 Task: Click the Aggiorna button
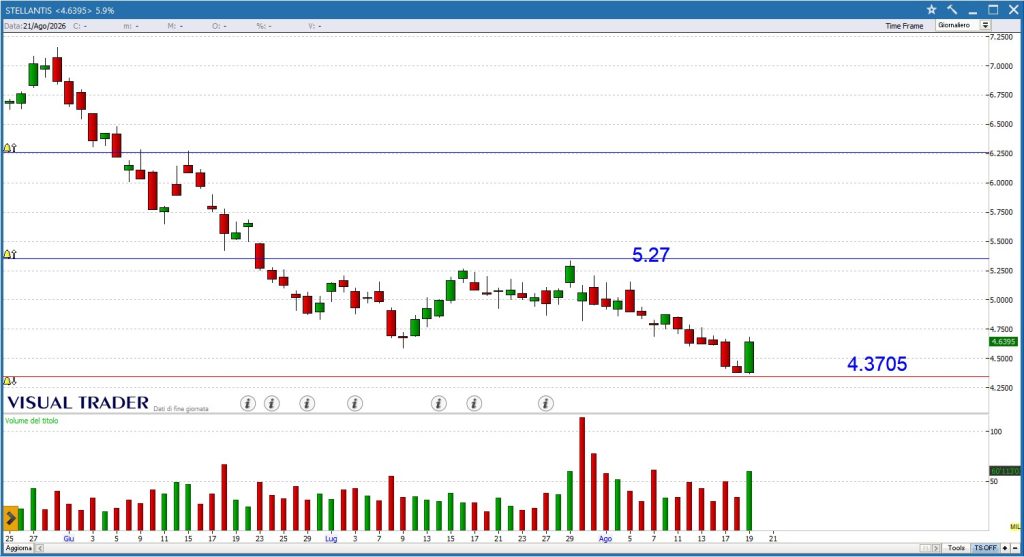point(19,548)
